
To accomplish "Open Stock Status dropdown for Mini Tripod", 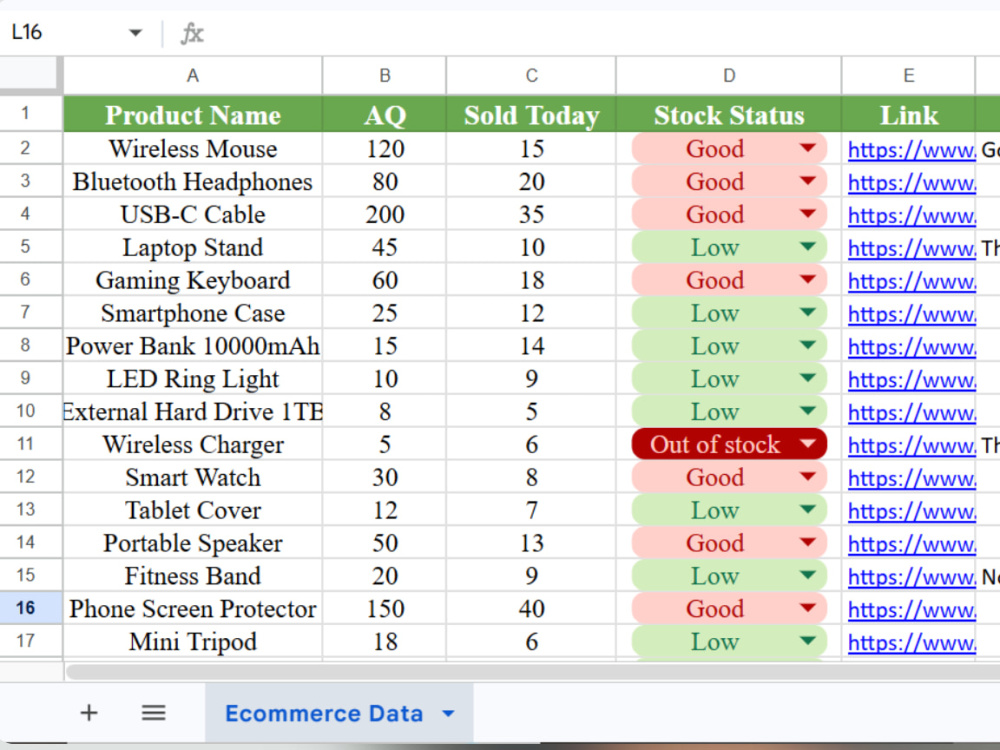I will click(807, 641).
